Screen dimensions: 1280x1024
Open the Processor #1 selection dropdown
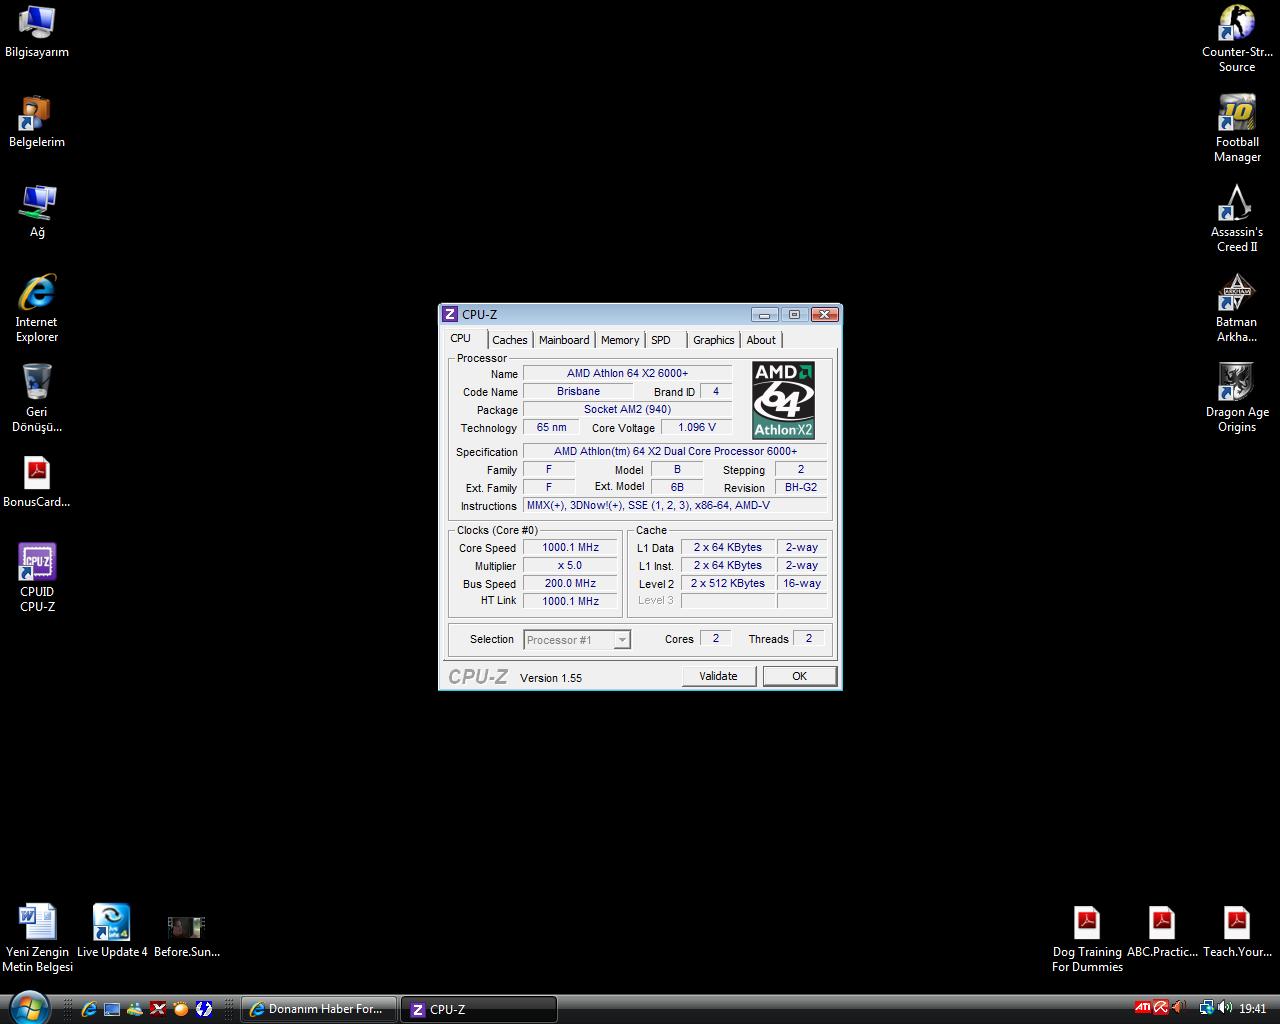pos(577,640)
